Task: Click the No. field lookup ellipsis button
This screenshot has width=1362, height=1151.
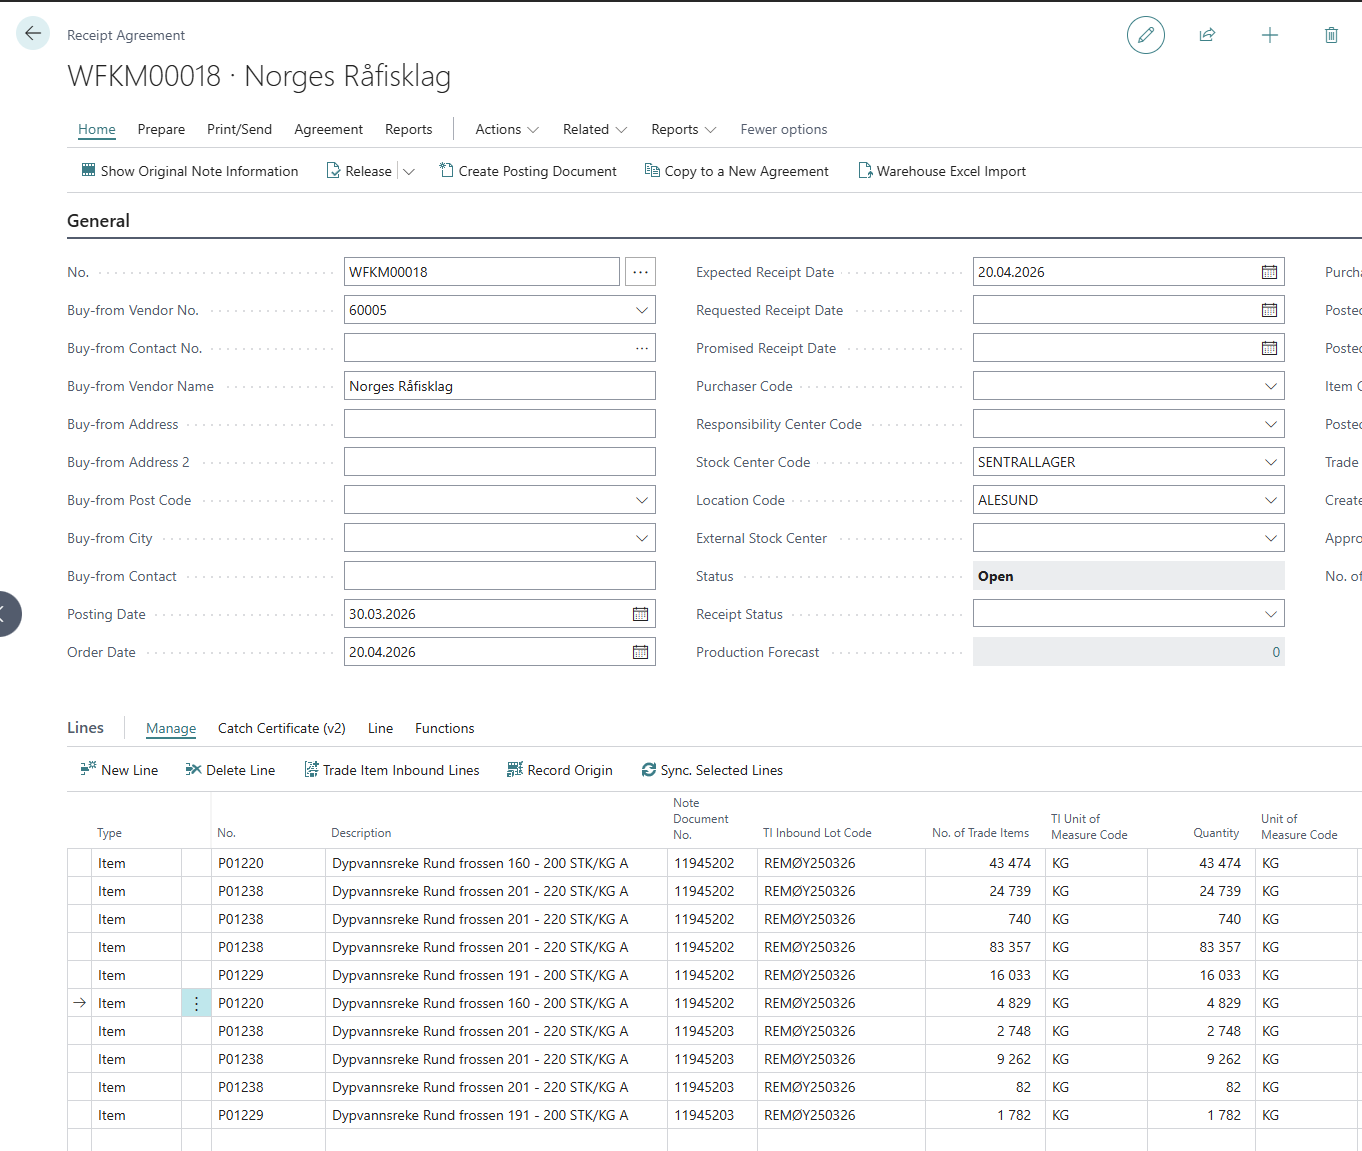Action: coord(640,272)
